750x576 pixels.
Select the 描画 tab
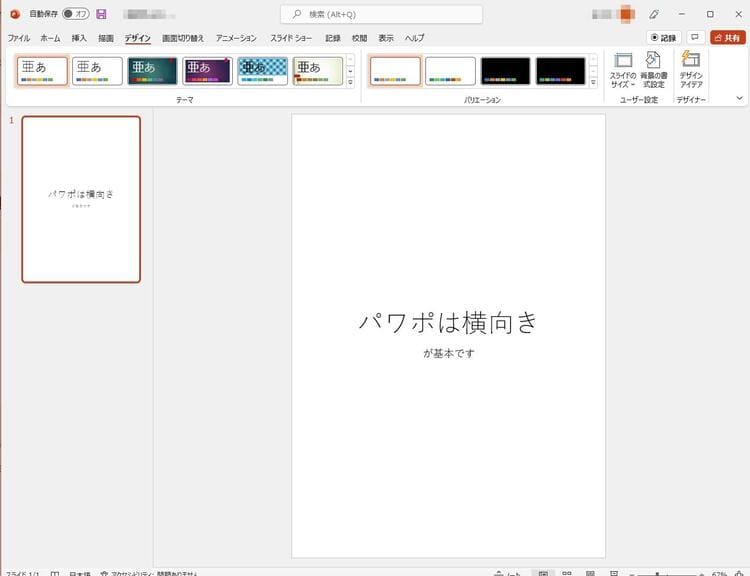106,38
